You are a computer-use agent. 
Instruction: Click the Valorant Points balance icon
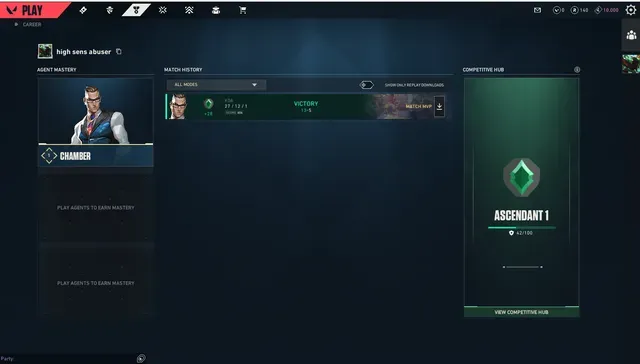[556, 10]
